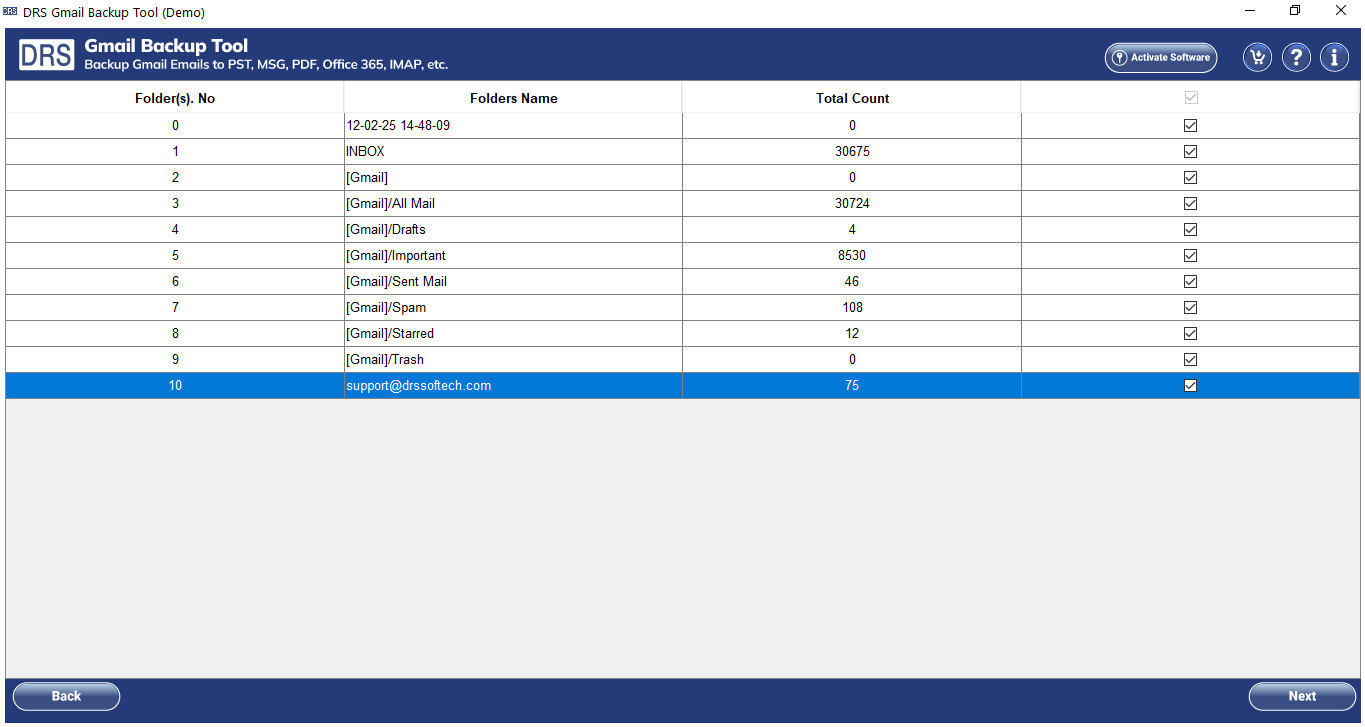Click the folder number 9 cell
This screenshot has width=1365, height=727.
click(175, 360)
